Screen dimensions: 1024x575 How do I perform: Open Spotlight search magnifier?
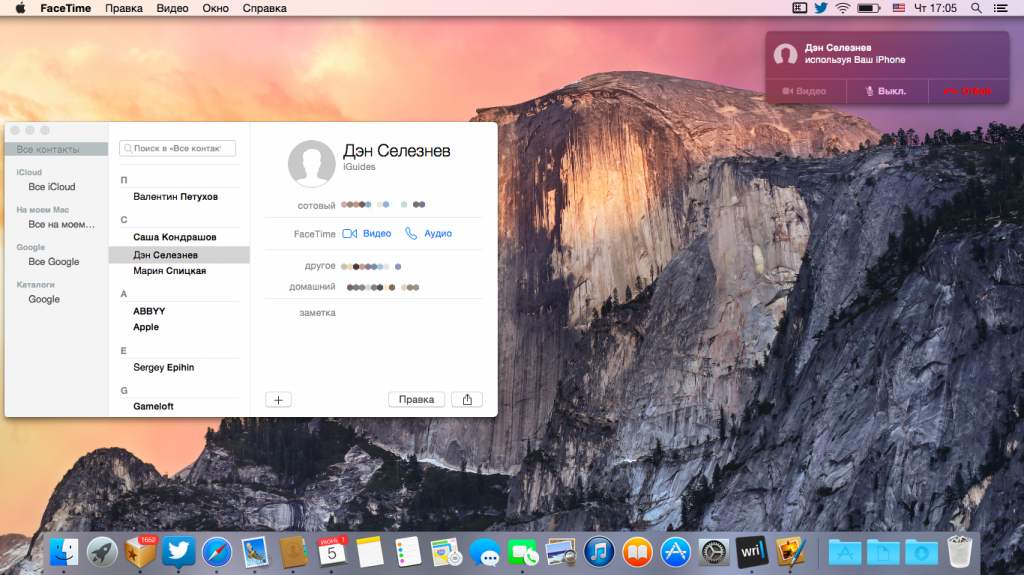[x=976, y=8]
